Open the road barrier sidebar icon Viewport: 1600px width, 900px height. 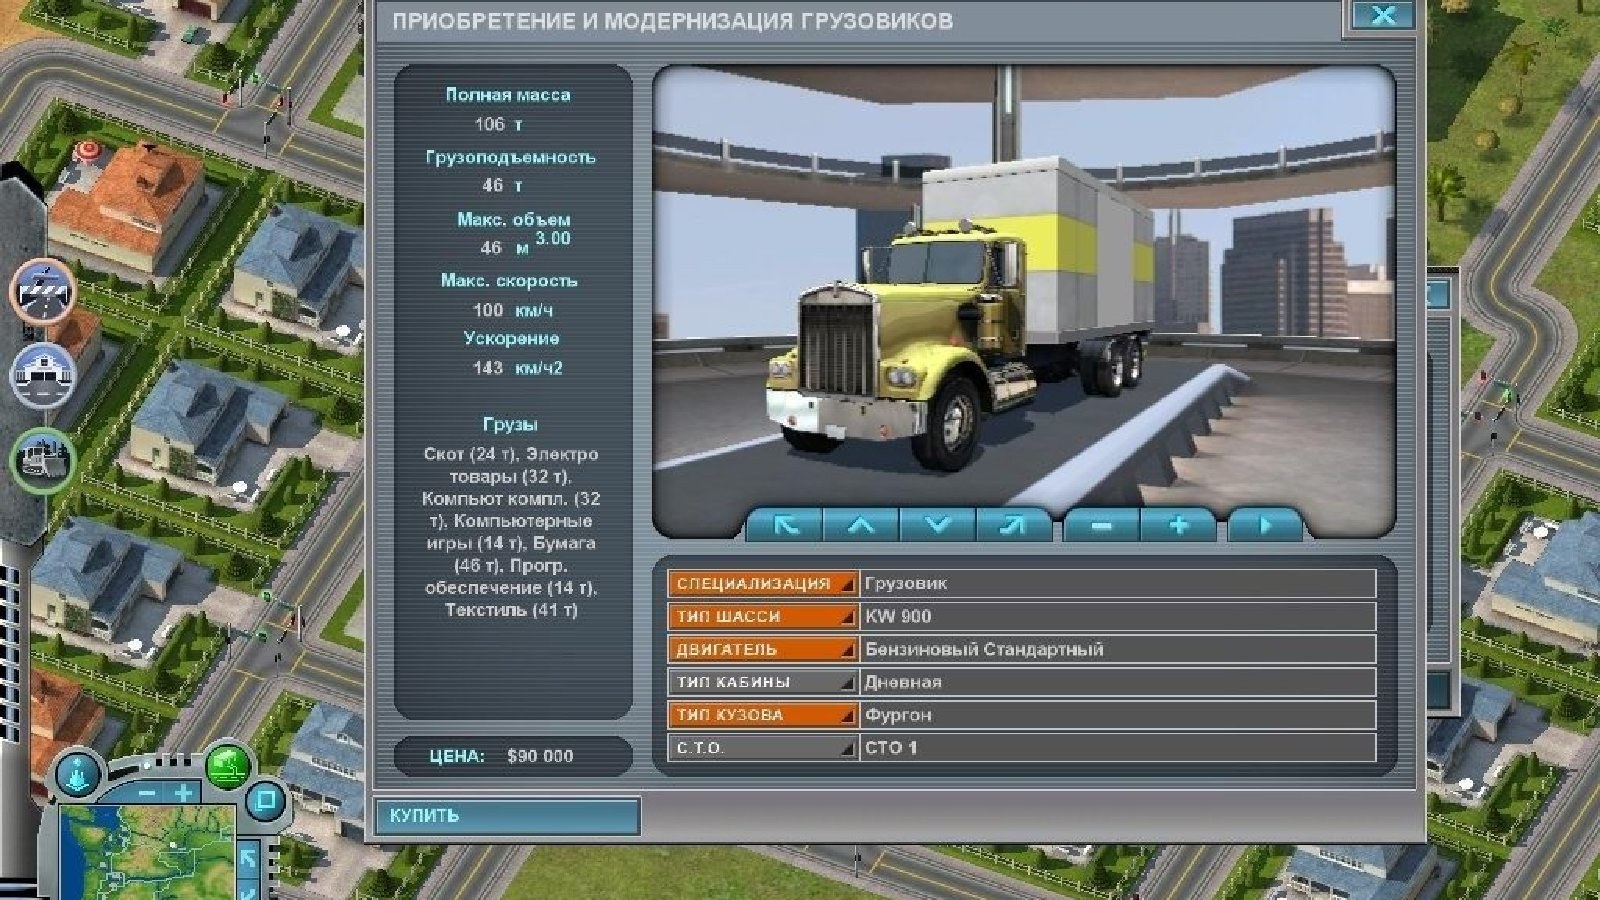click(42, 290)
